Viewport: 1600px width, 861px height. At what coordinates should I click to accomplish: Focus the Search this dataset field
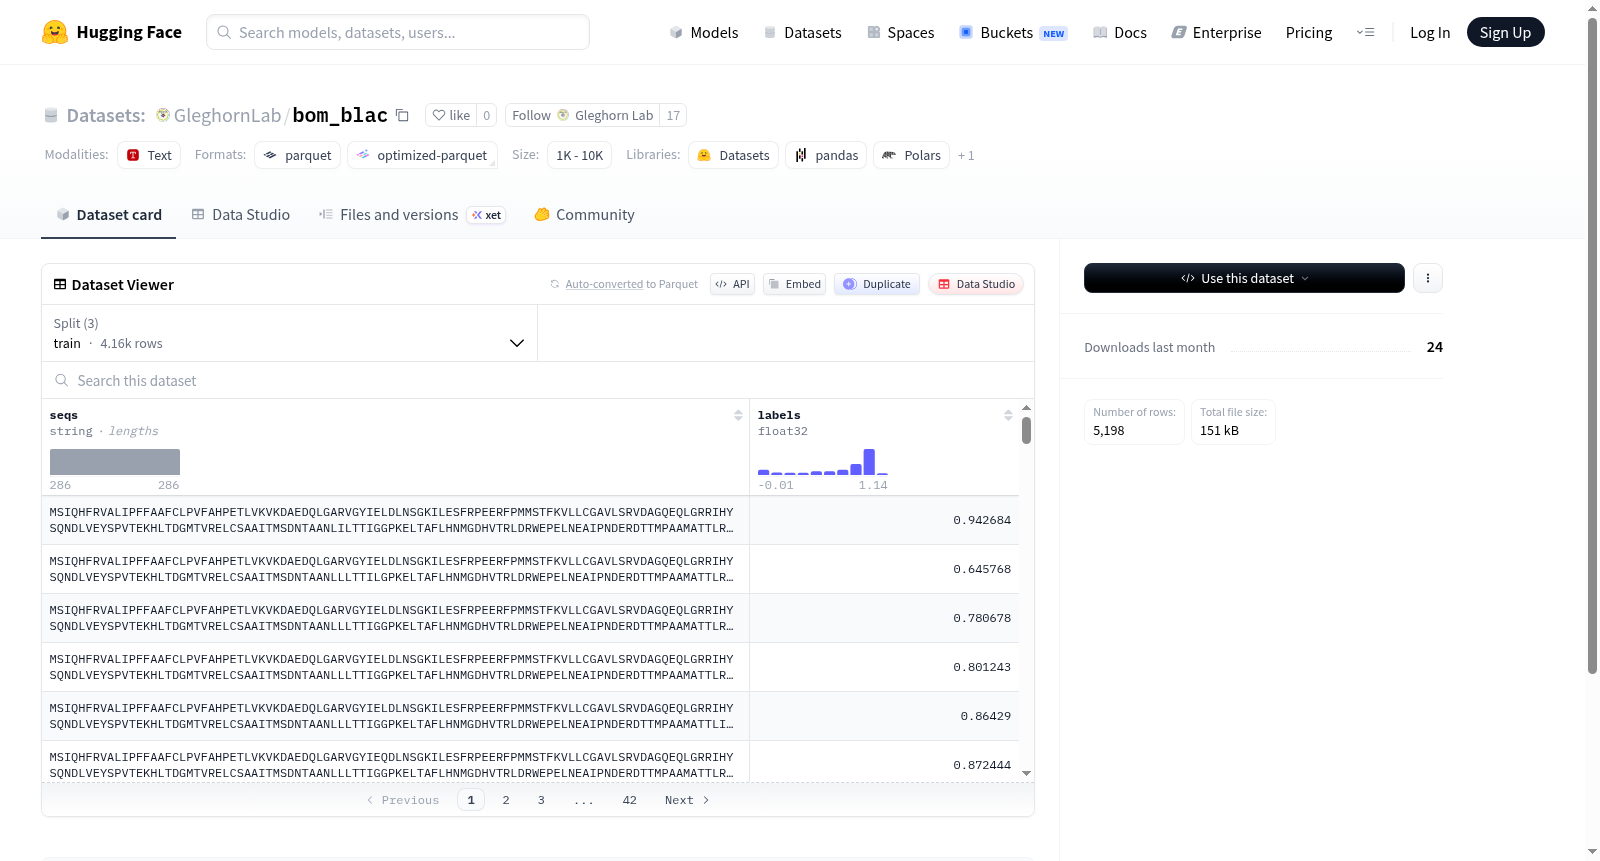click(538, 381)
